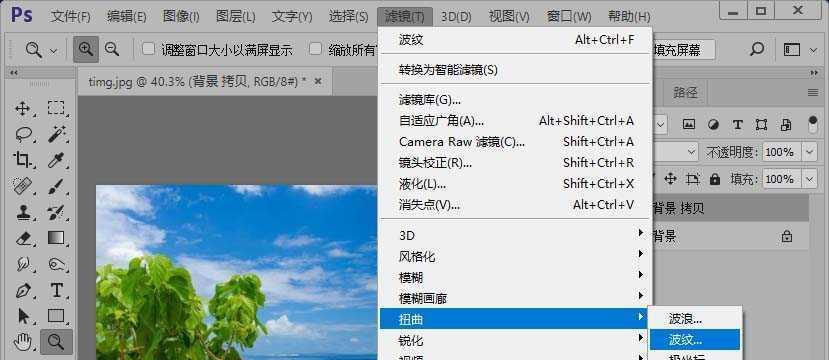This screenshot has height=360, width=829.
Task: Select the Rectangular Marquee tool
Action: click(56, 109)
